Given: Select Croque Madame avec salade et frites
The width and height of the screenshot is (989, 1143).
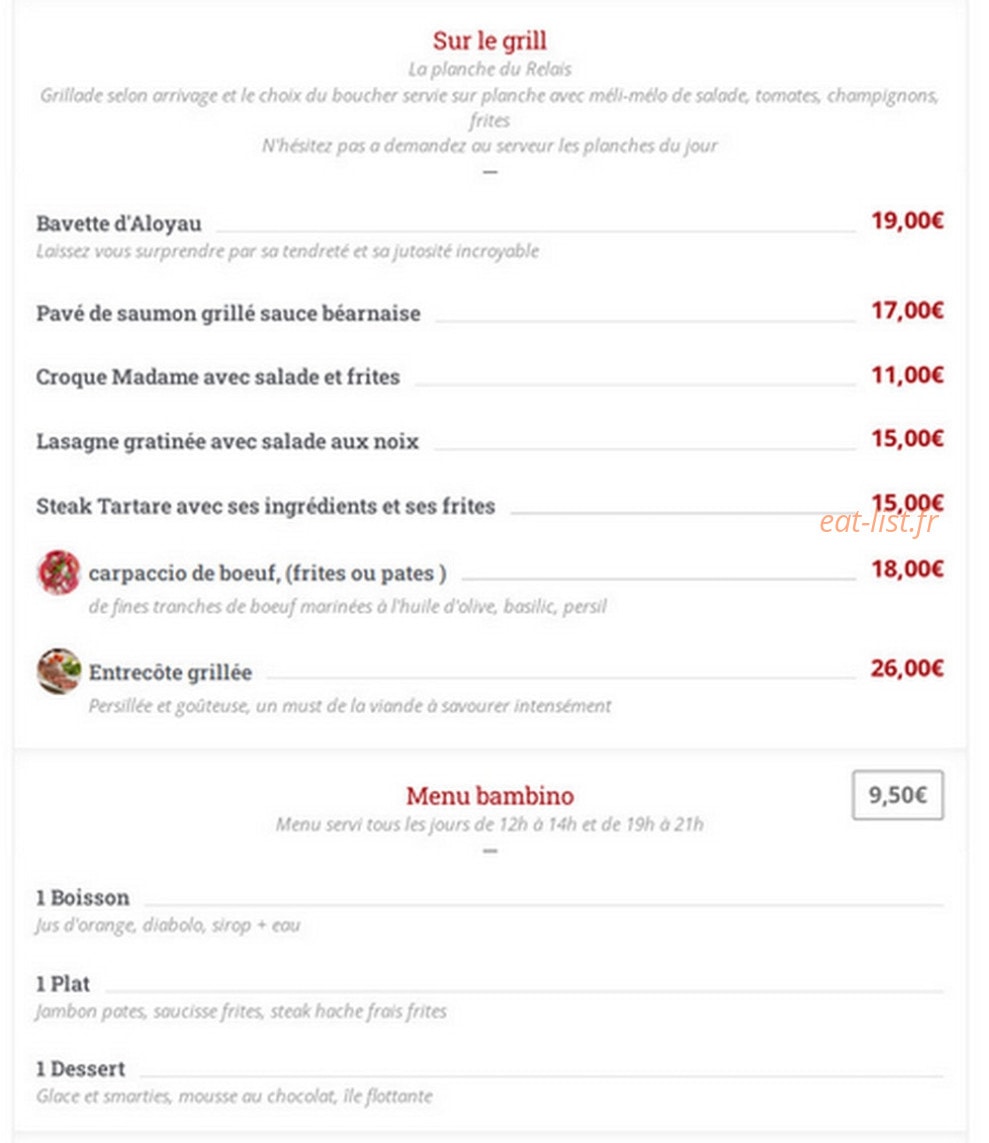Looking at the screenshot, I should point(218,377).
